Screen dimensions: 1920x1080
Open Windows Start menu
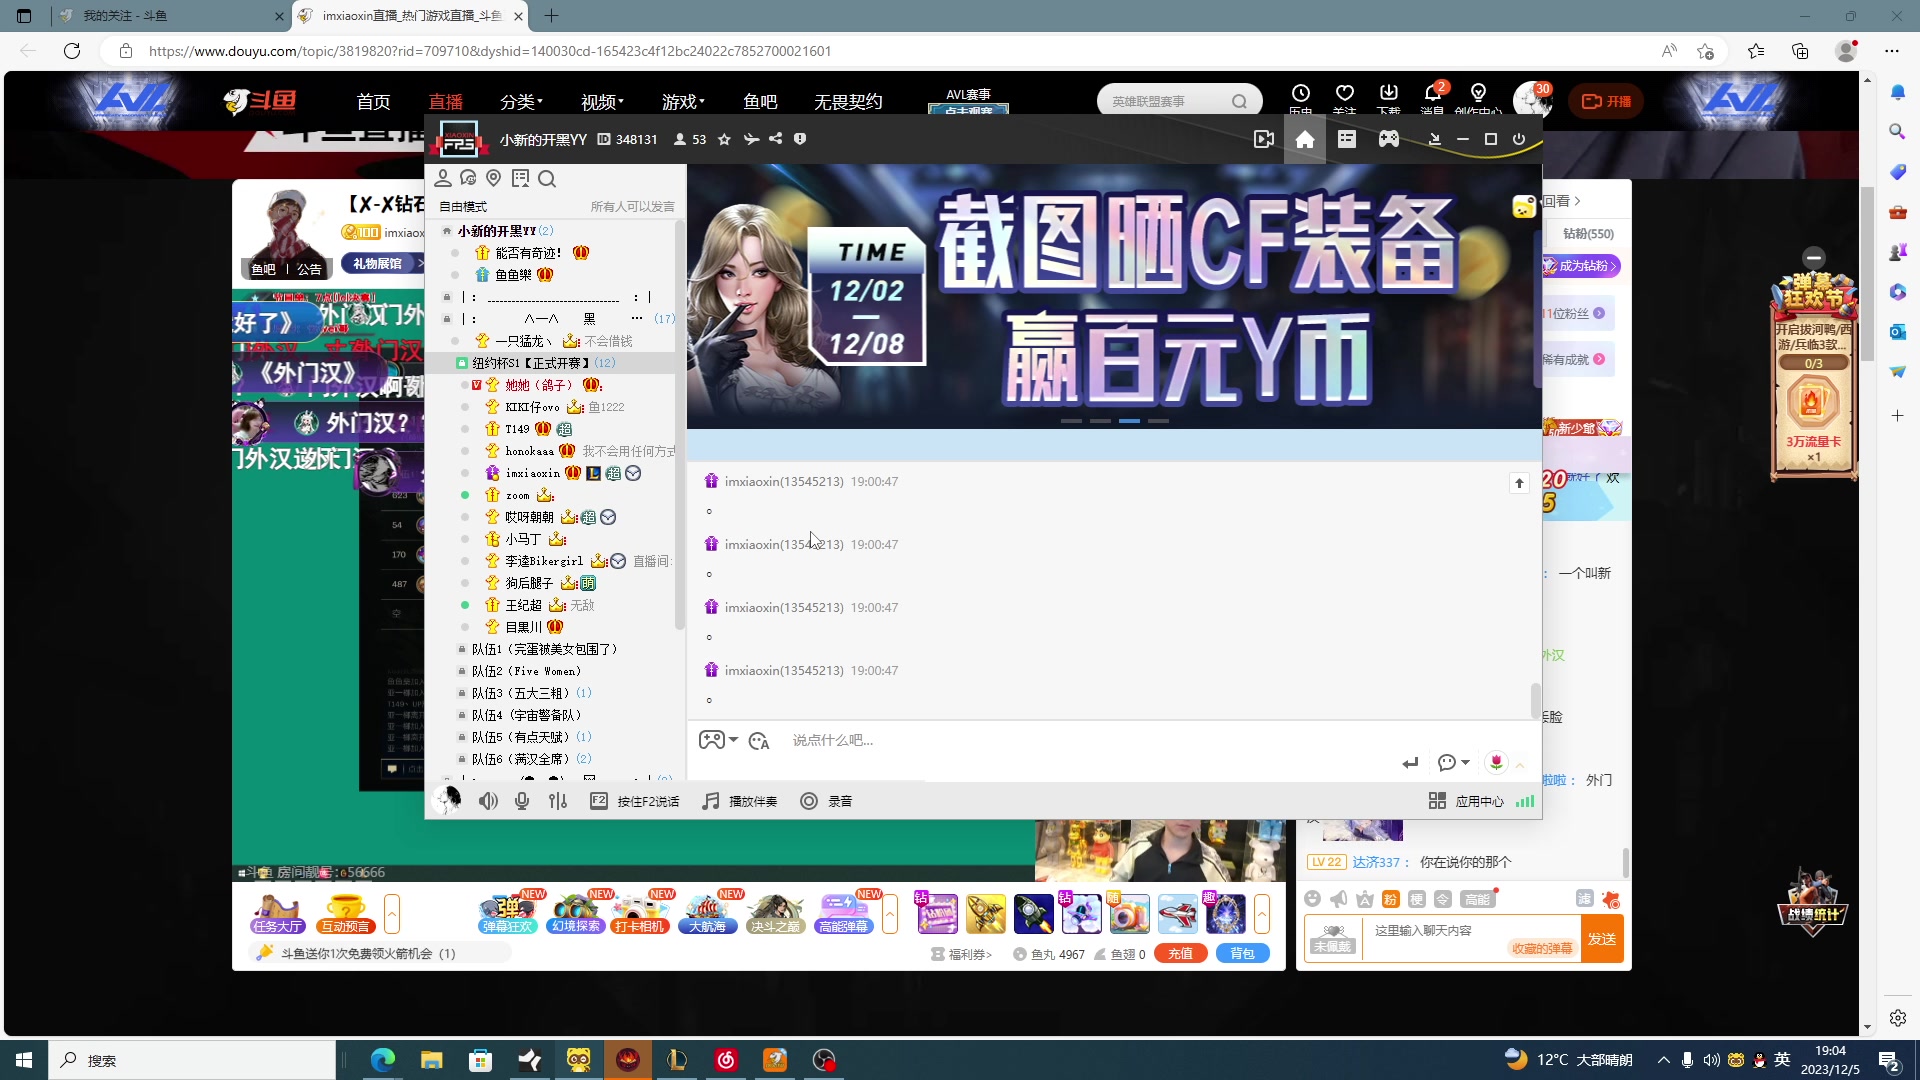click(x=24, y=1060)
